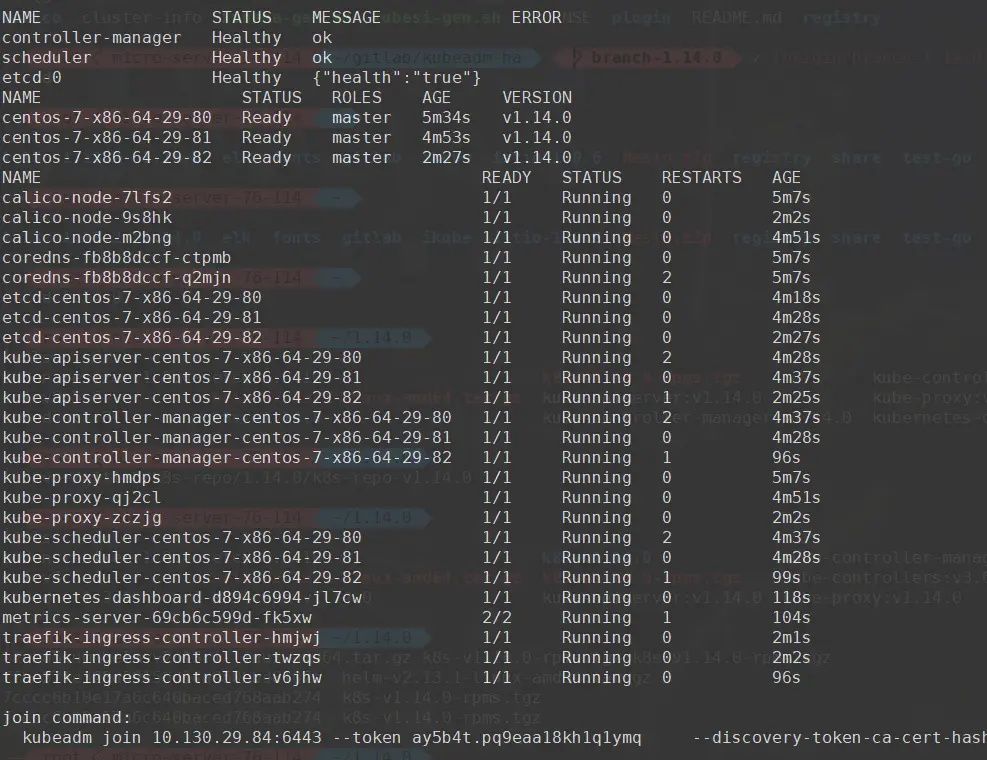The height and width of the screenshot is (760, 987).
Task: Click the MESSAGE column header
Action: click(x=346, y=18)
